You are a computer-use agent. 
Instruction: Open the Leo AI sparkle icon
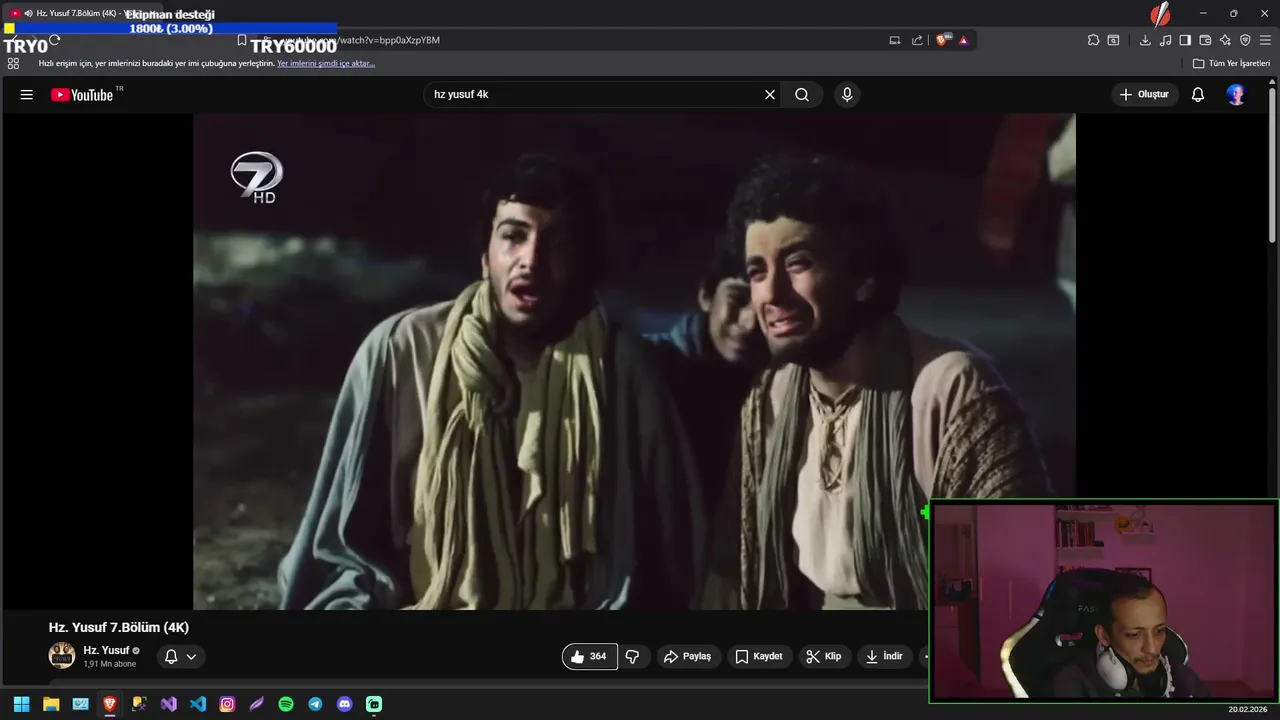click(x=1225, y=40)
